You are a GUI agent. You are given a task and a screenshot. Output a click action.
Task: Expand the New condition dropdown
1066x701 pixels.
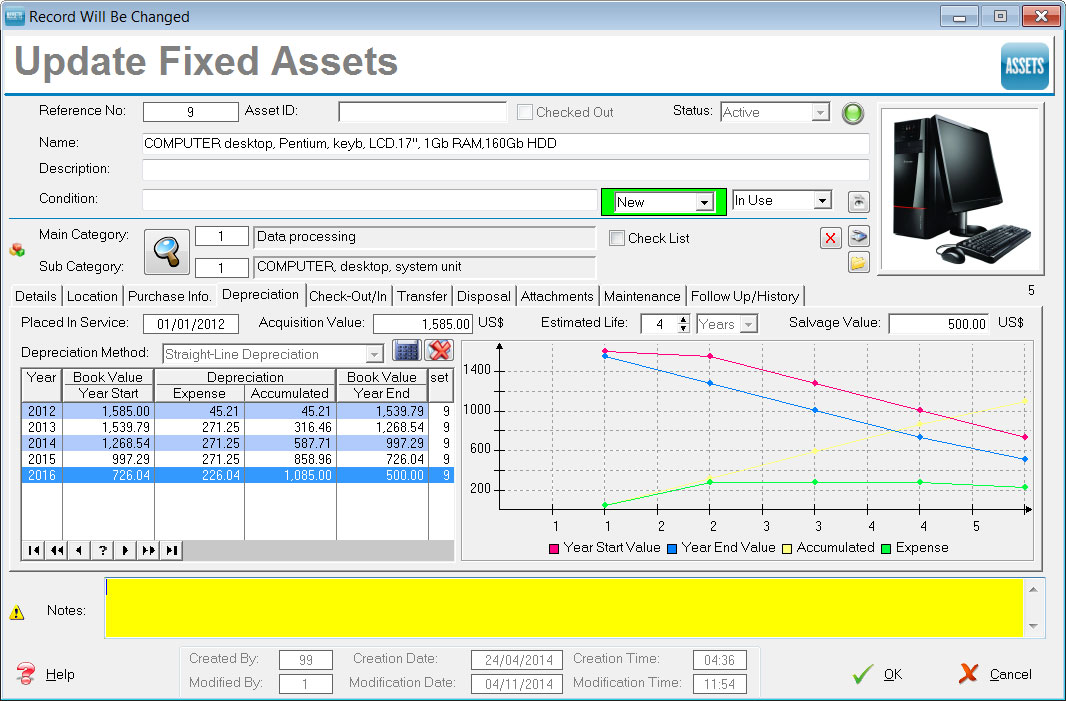[x=704, y=202]
